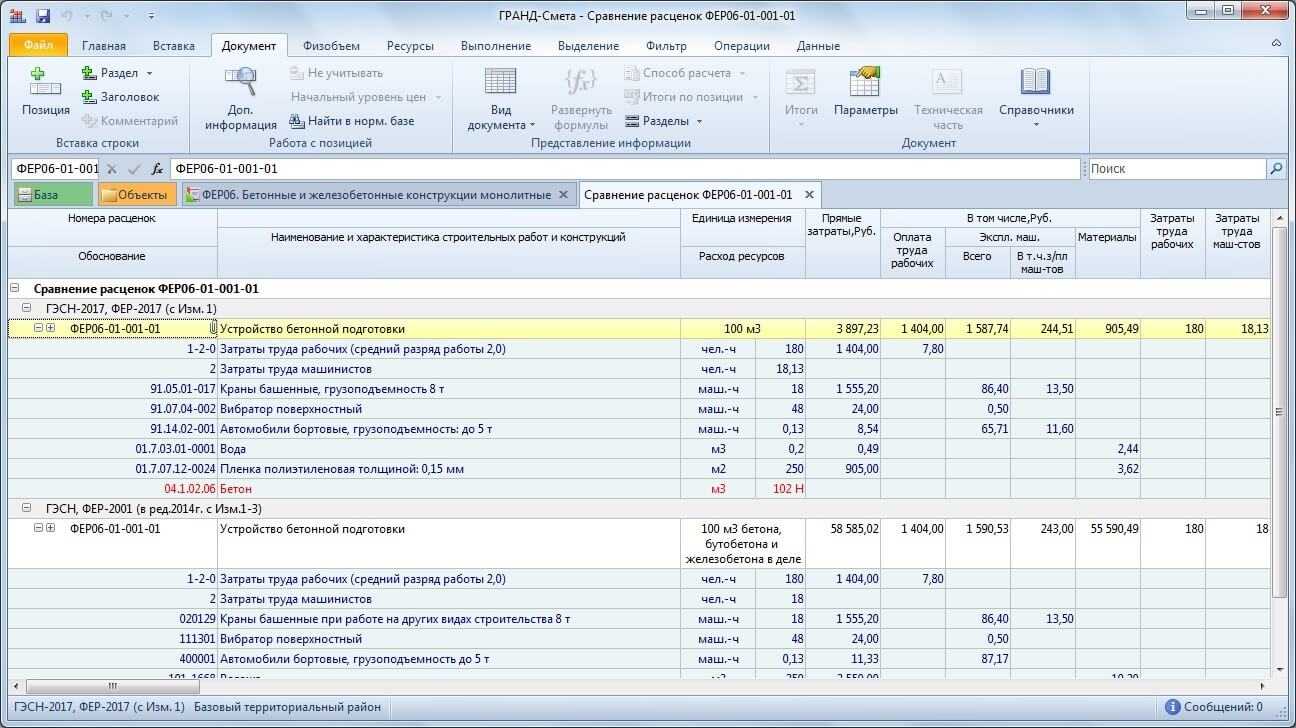1296x728 pixels.
Task: Click the search magnifier icon
Action: (x=1276, y=169)
